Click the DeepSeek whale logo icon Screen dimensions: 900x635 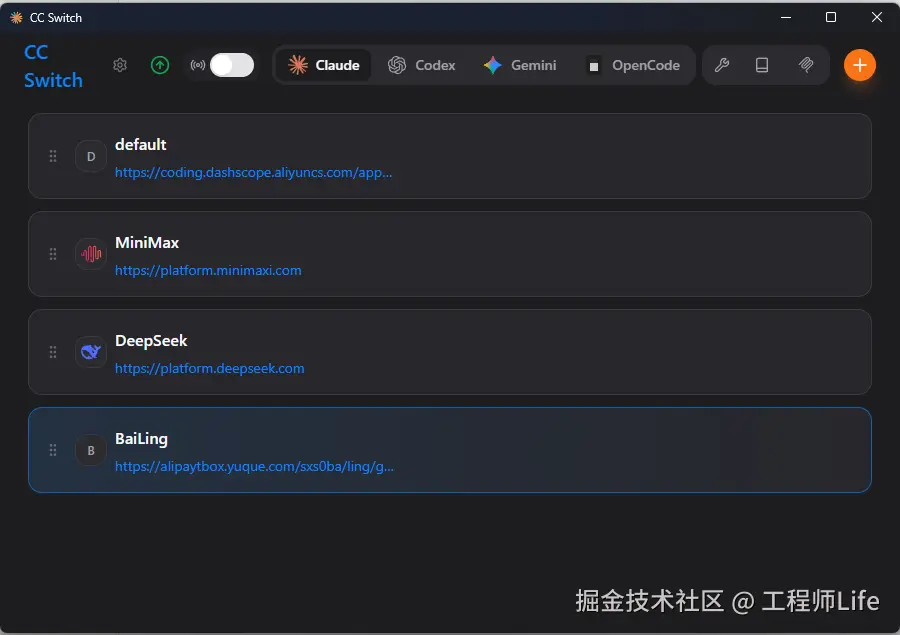point(91,352)
